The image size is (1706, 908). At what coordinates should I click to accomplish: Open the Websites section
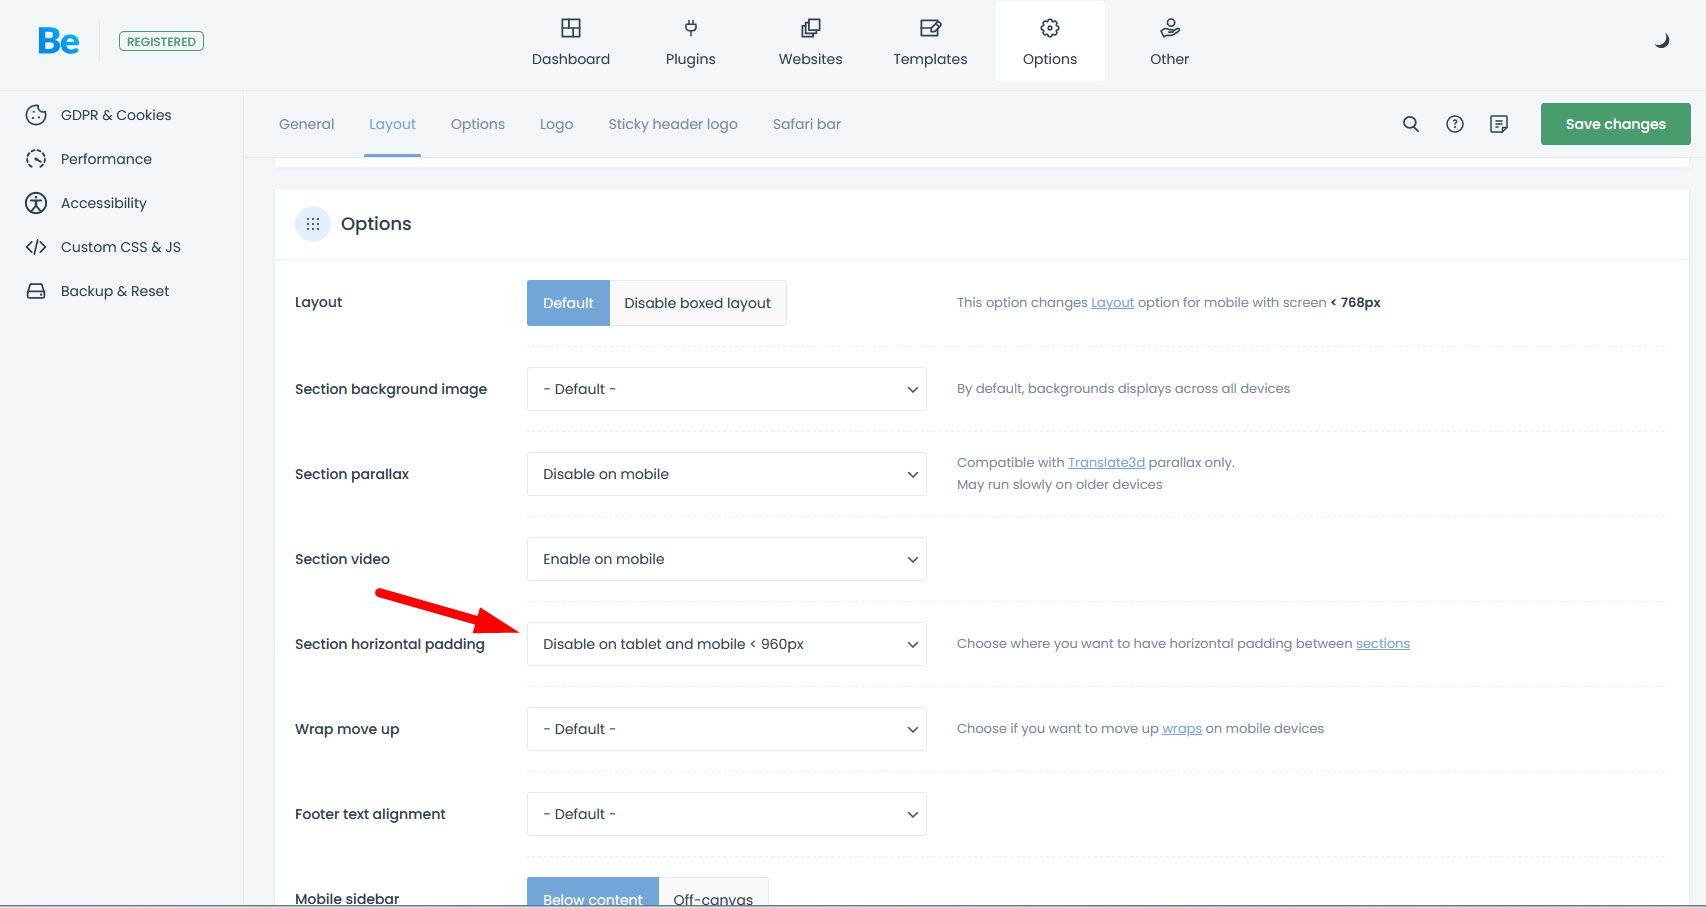tap(811, 42)
